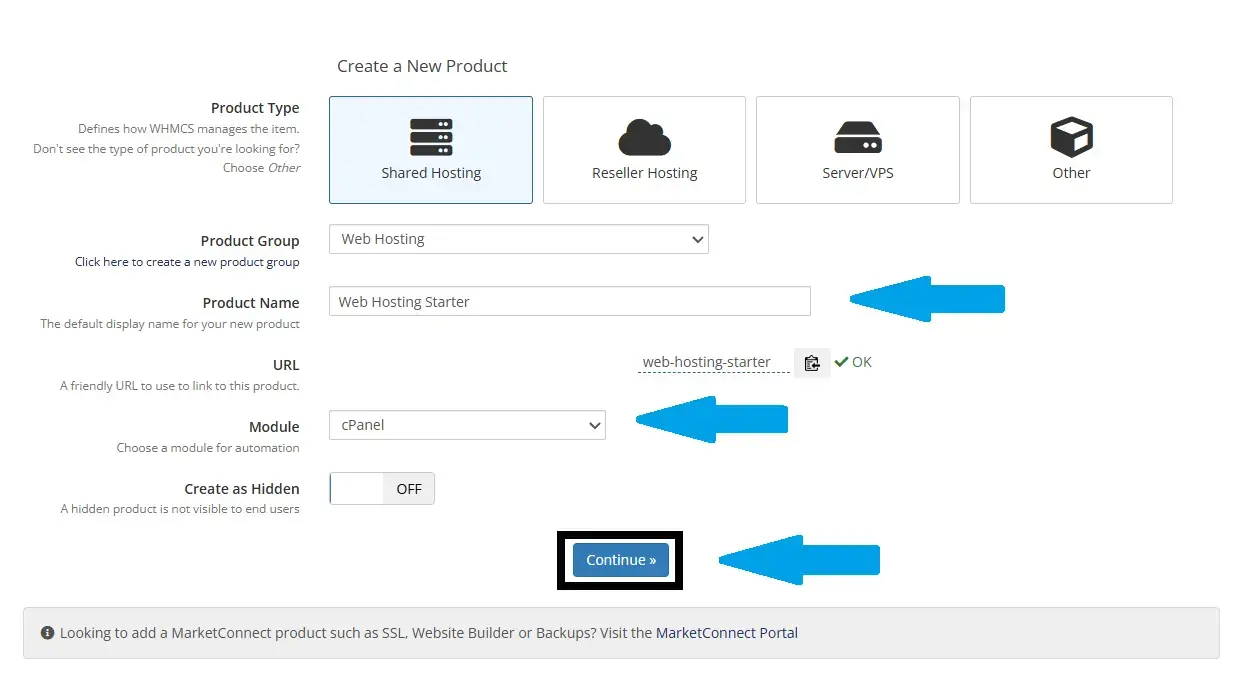Screen dimensions: 1239x675
Task: Expand the Module cPanel dropdown
Action: (x=467, y=425)
